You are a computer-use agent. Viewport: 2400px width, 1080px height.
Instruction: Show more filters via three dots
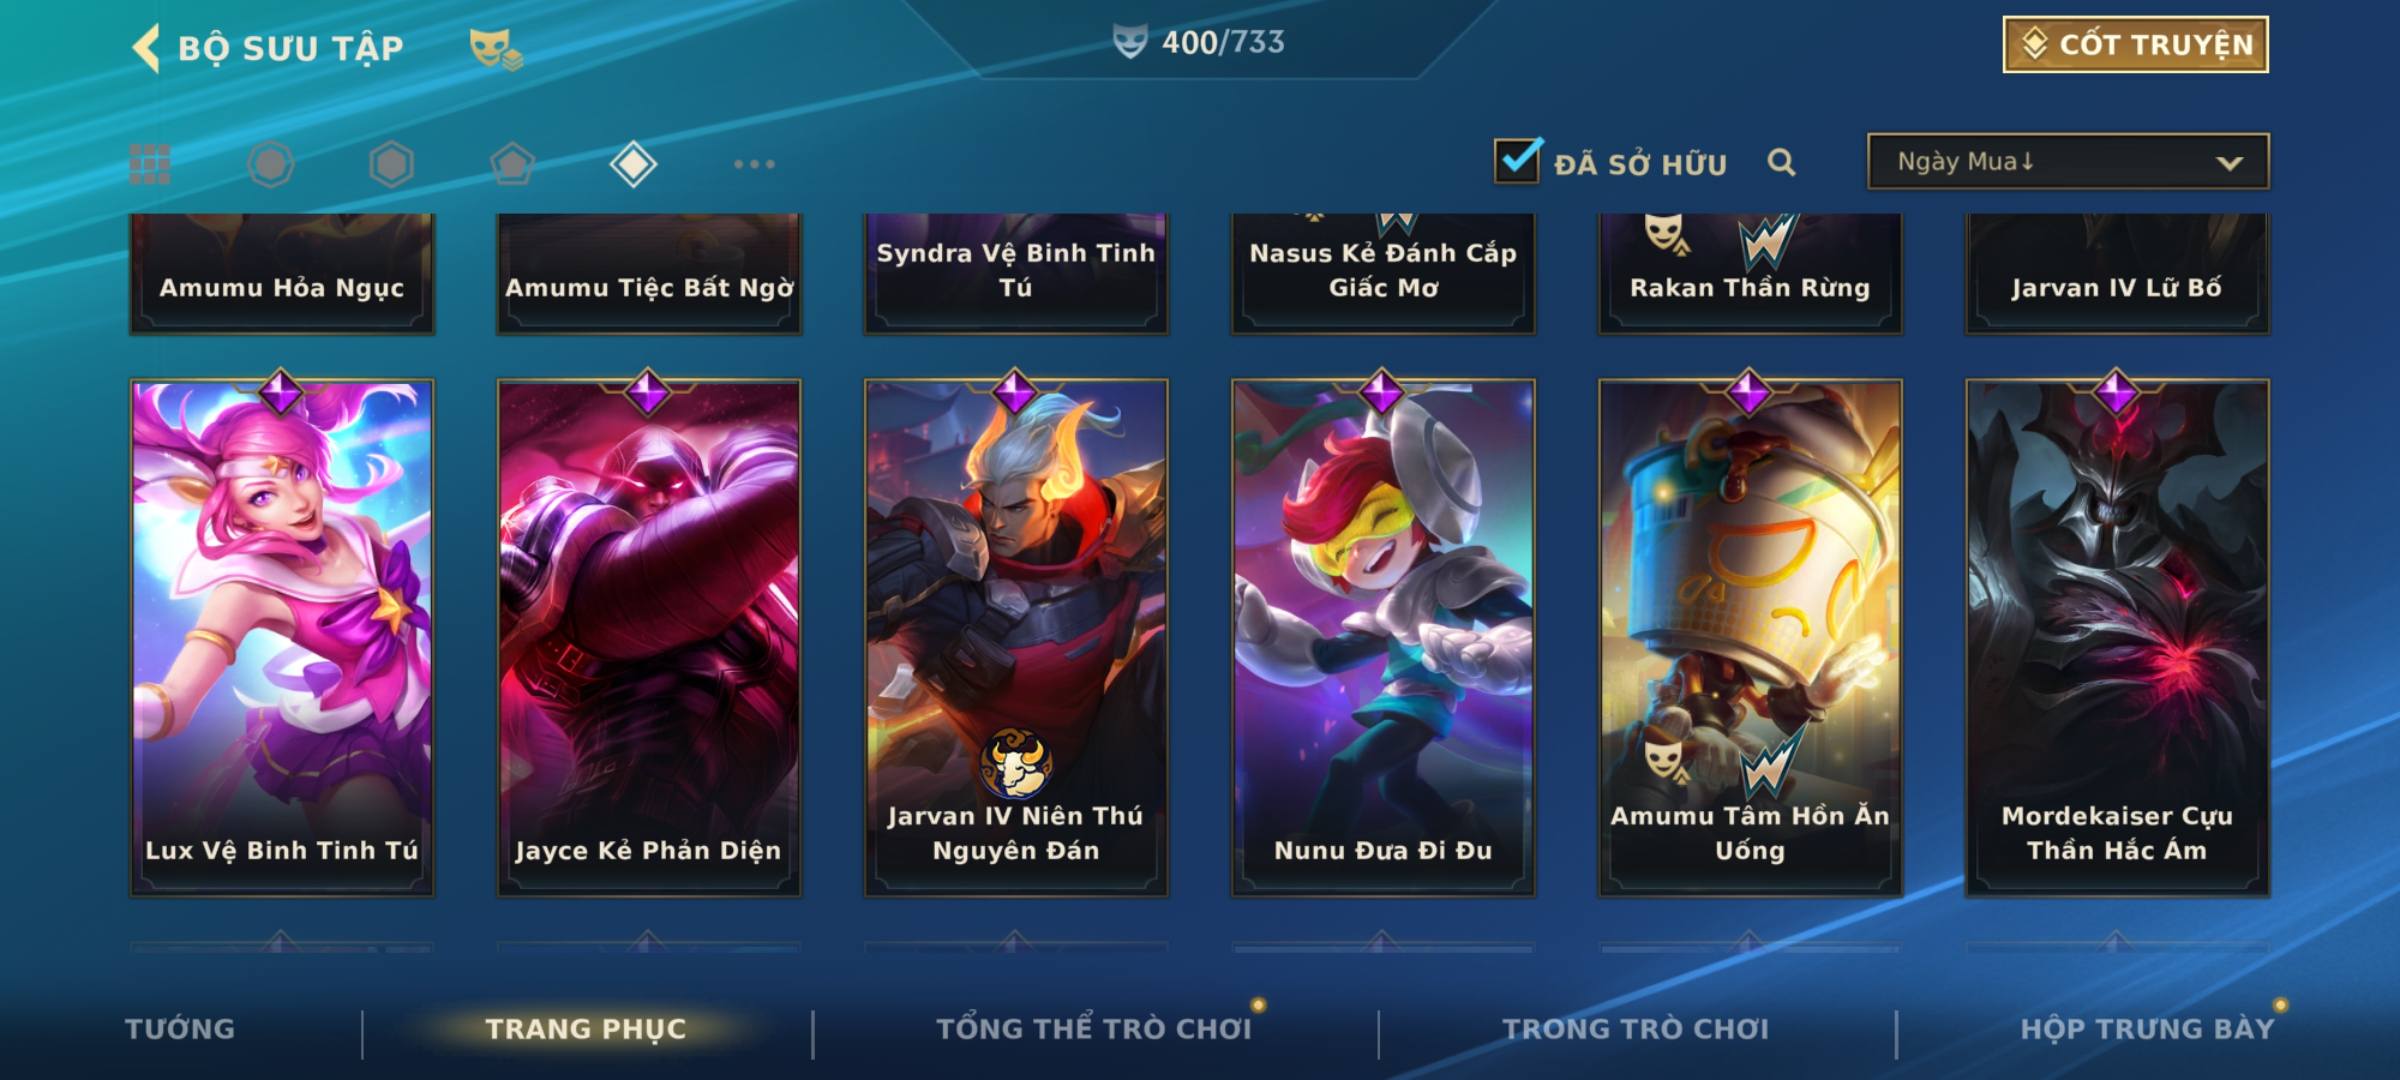click(754, 164)
